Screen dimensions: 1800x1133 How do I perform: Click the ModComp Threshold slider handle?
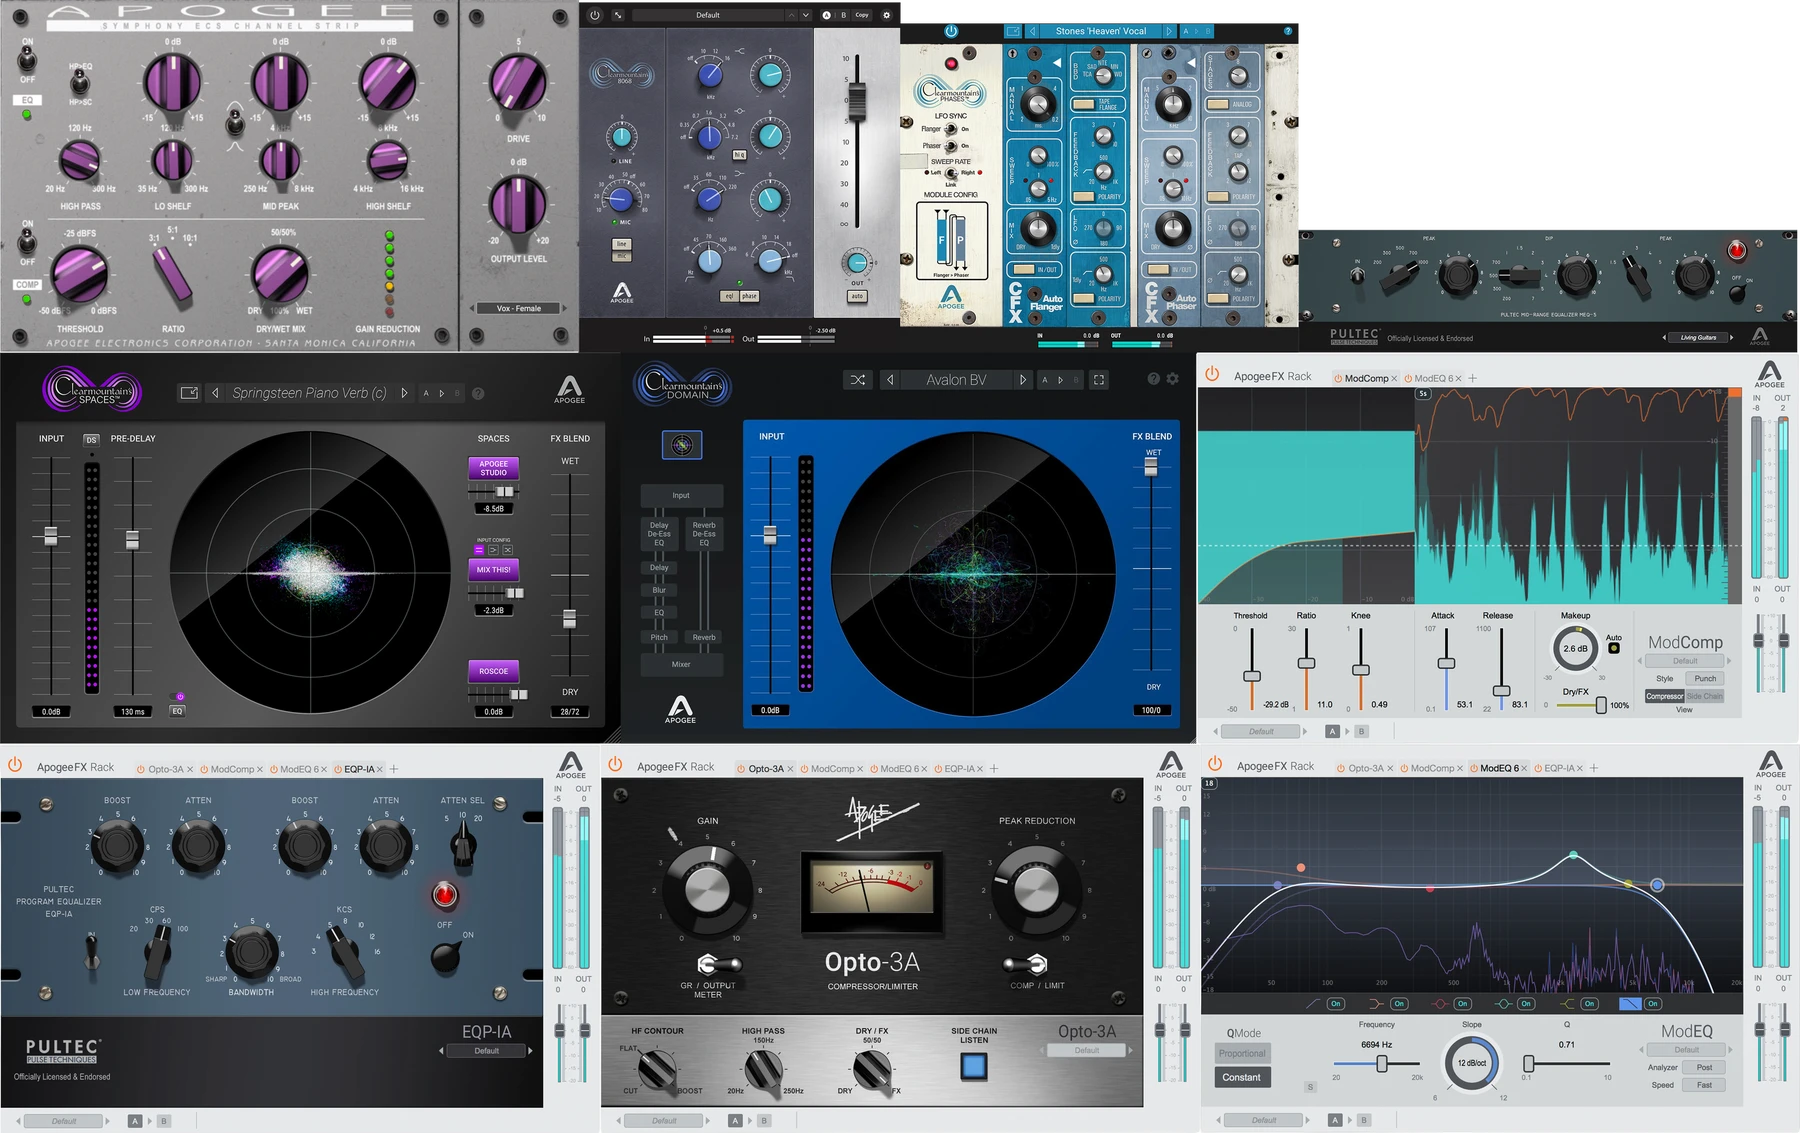(1251, 677)
